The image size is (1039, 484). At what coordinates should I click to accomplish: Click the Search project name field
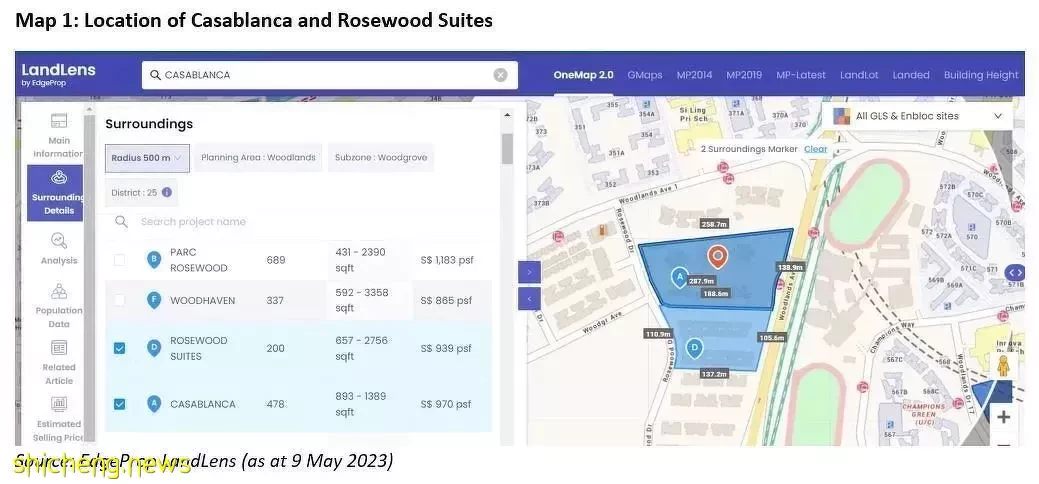298,221
